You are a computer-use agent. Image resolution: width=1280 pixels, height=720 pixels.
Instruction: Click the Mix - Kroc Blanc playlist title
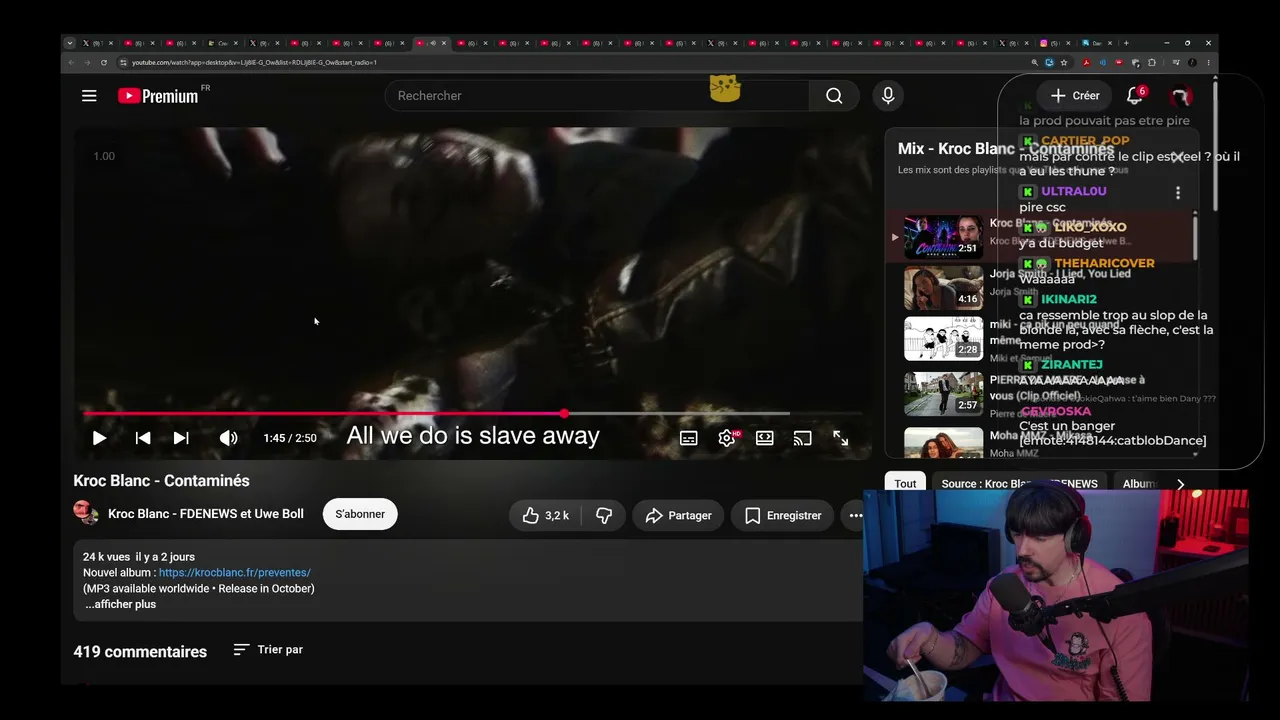[1006, 149]
